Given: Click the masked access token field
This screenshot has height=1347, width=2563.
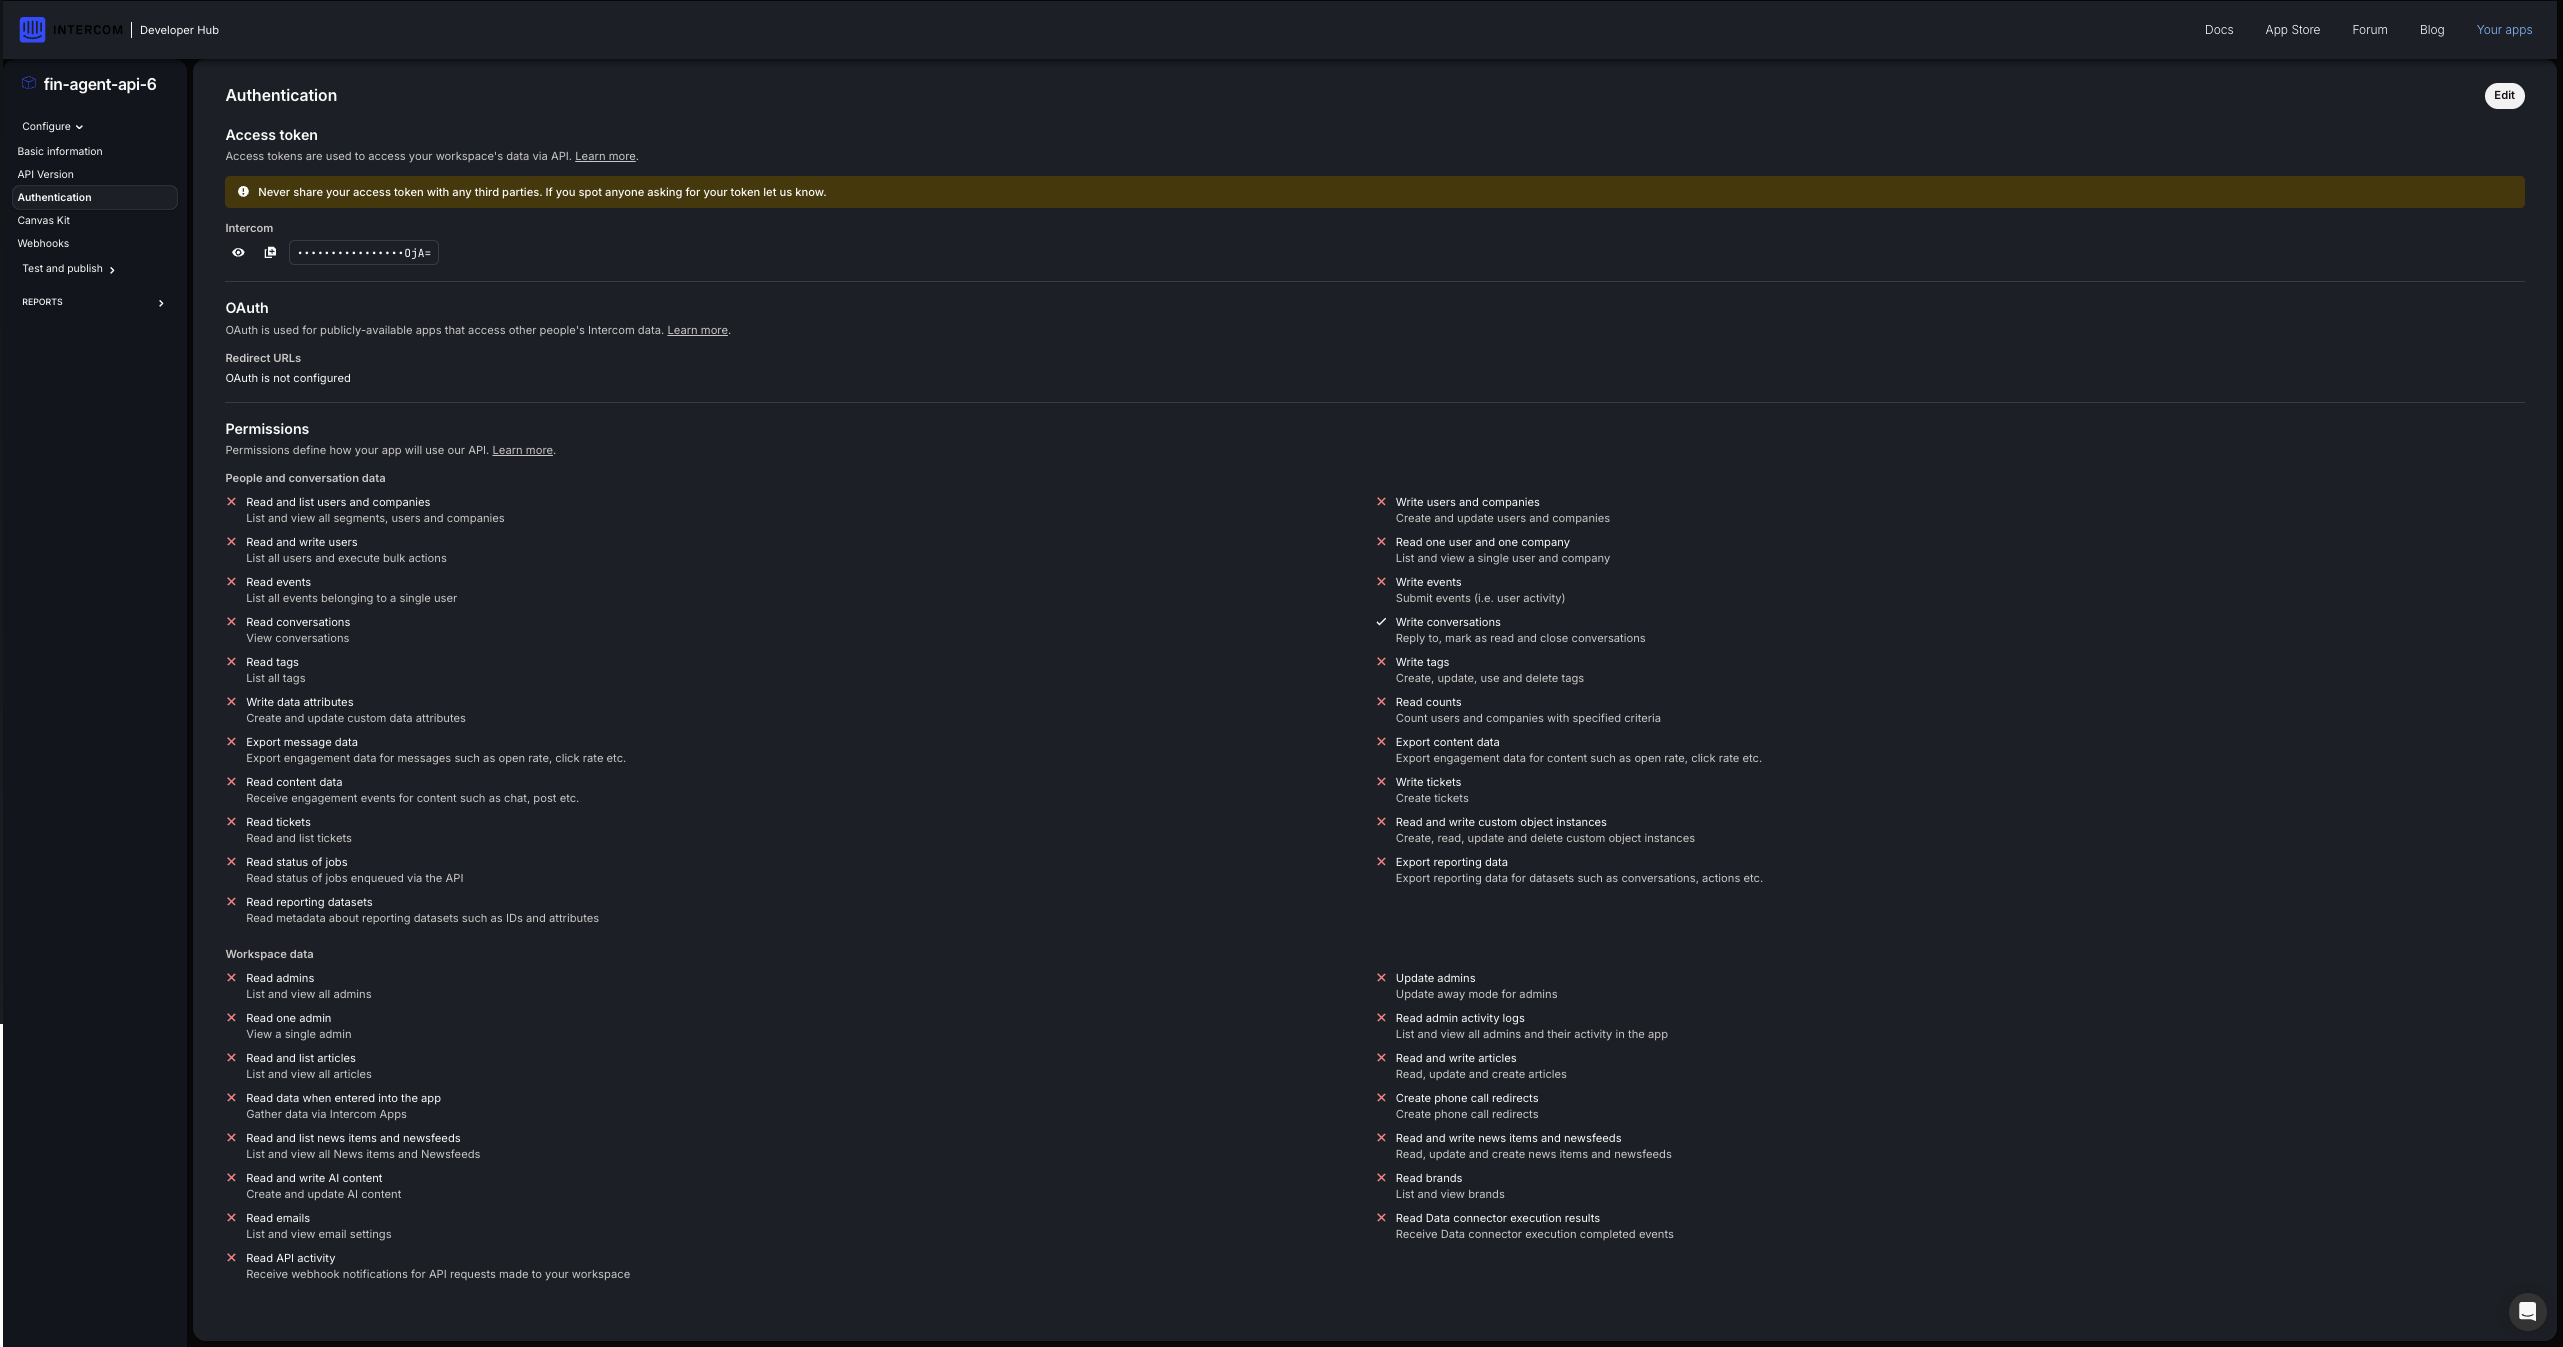Looking at the screenshot, I should [364, 253].
